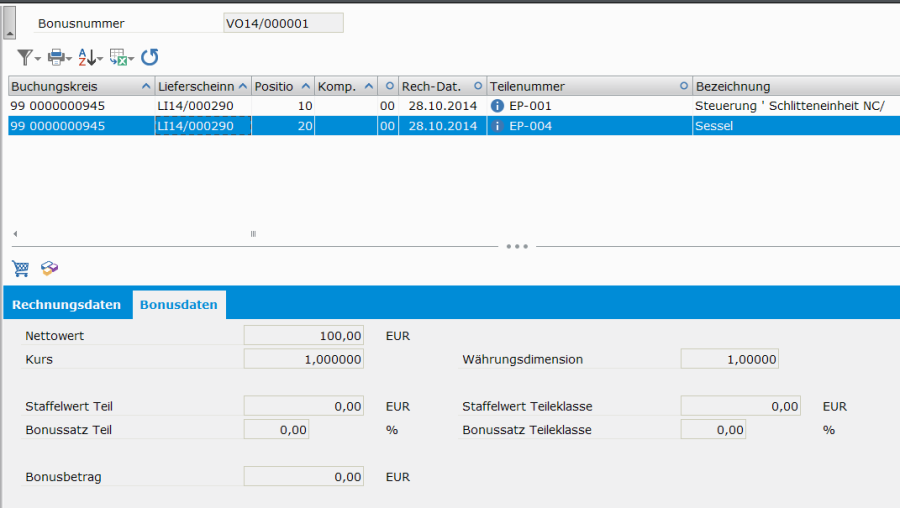Click the Nettowert field showing 100,00
The height and width of the screenshot is (508, 900).
[303, 336]
